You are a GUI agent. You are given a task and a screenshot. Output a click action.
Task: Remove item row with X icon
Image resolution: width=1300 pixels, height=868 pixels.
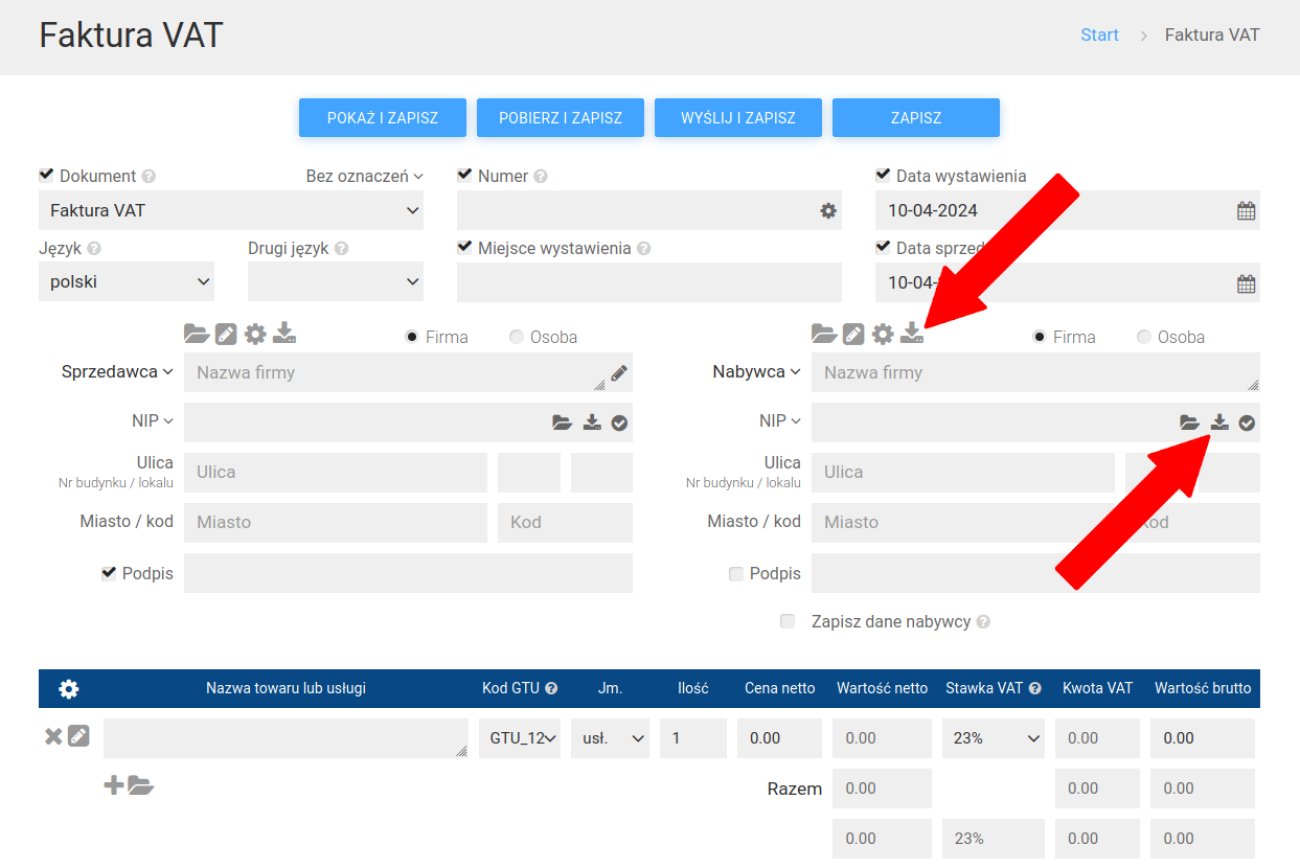53,737
